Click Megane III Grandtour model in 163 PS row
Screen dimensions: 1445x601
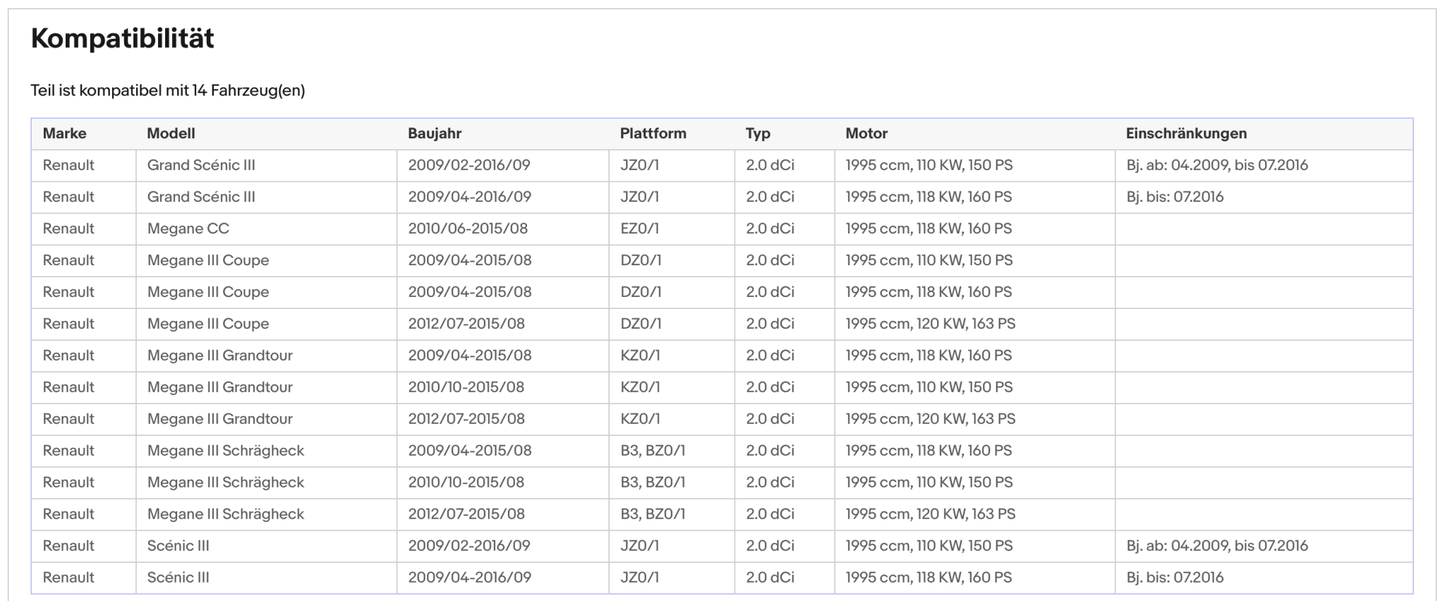[x=220, y=419]
